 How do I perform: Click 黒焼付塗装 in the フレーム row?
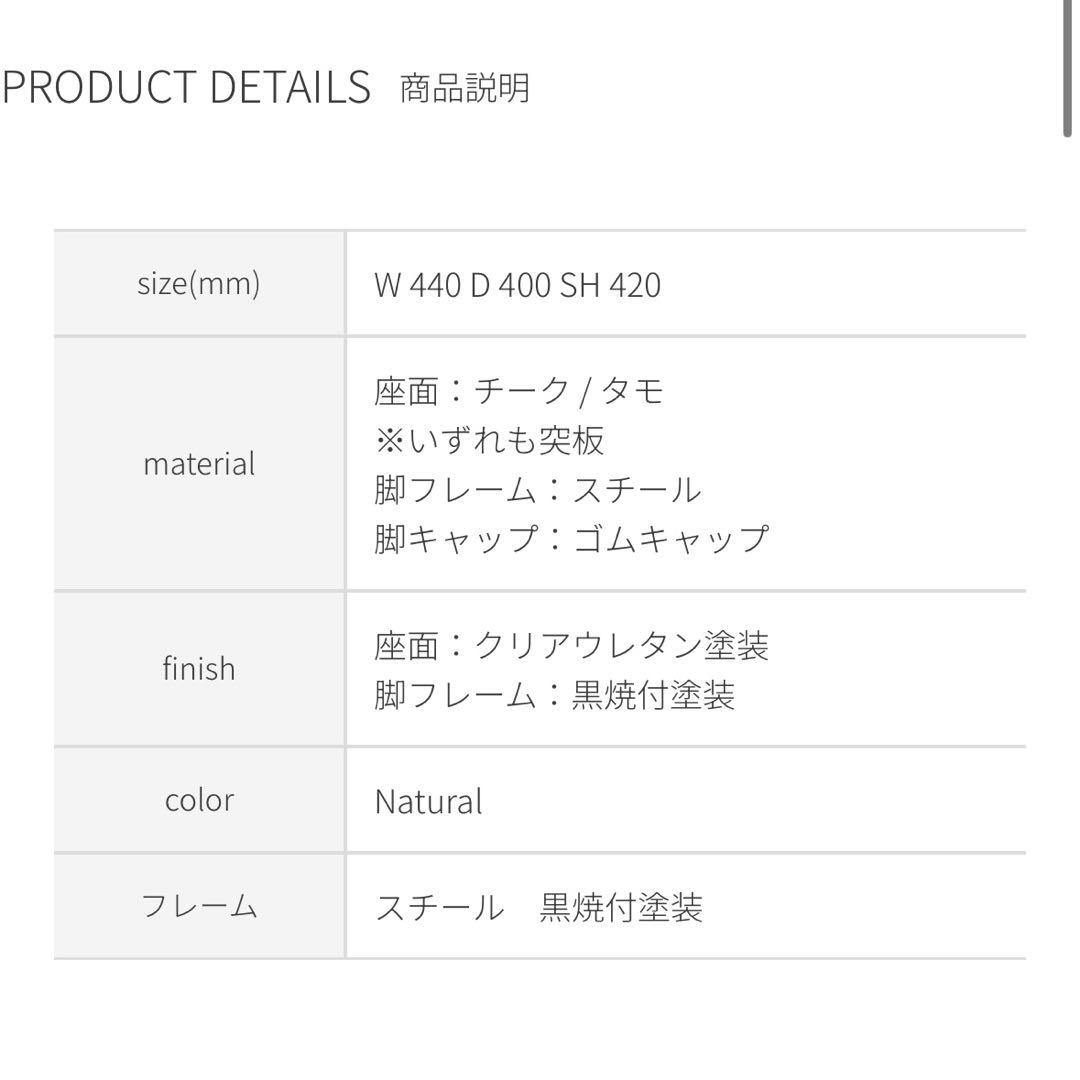point(621,908)
